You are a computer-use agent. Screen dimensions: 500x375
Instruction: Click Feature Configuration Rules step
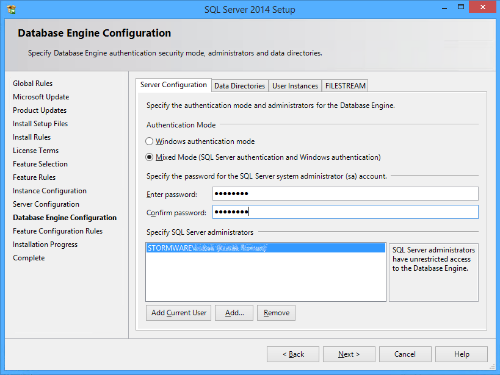(x=58, y=231)
